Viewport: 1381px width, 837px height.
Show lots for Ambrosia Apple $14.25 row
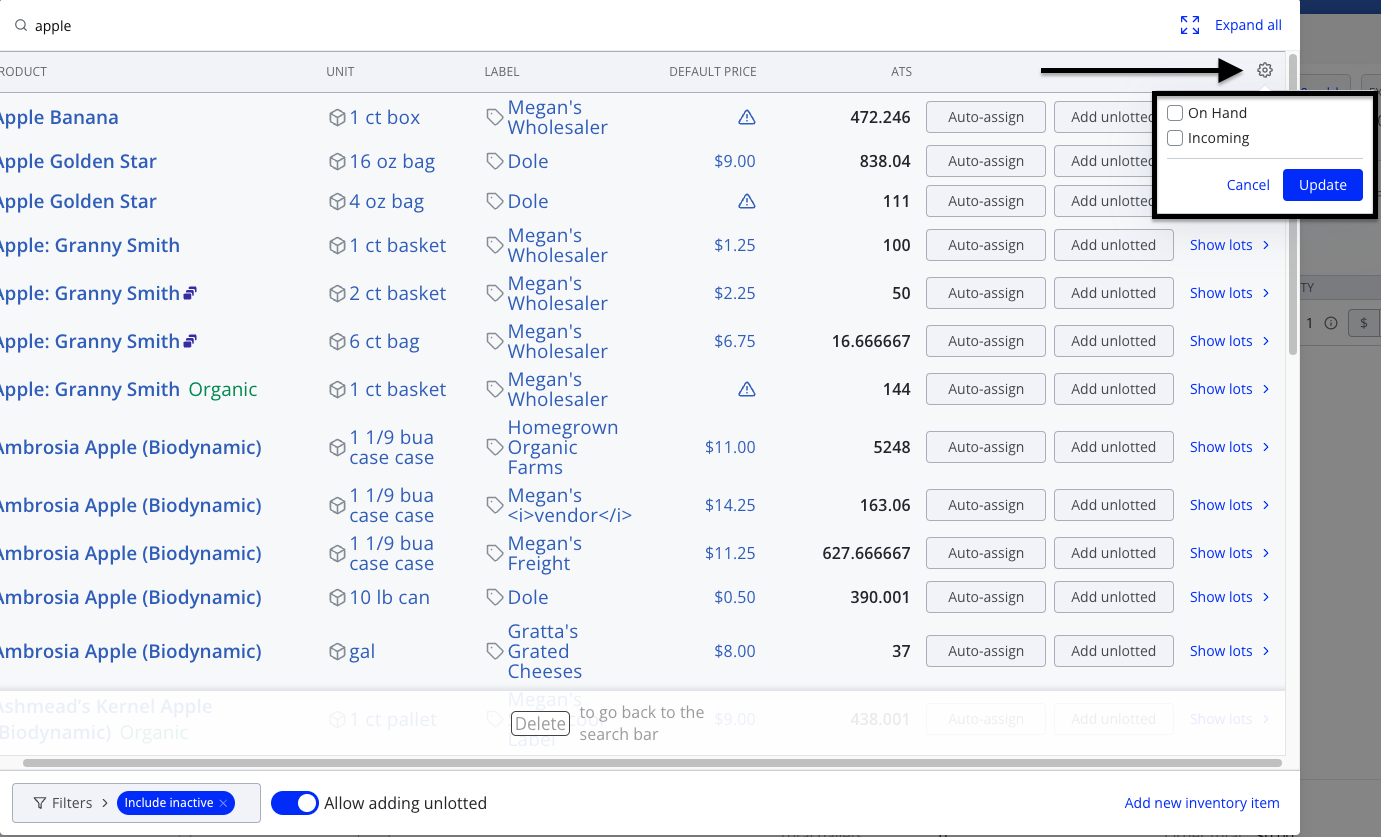point(1229,505)
